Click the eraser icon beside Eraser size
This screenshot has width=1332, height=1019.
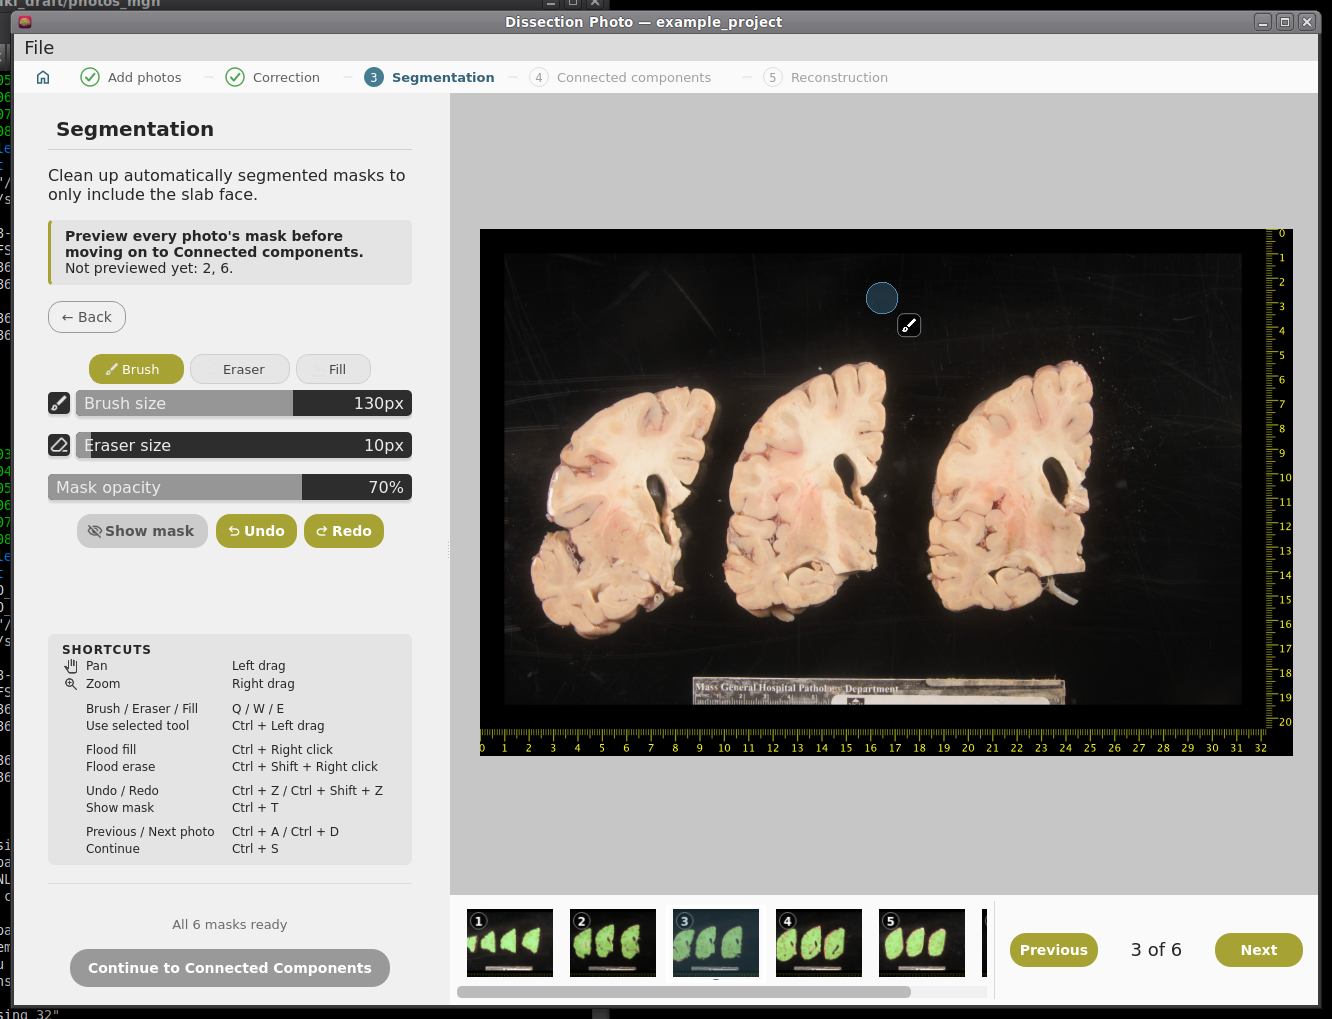(x=59, y=445)
